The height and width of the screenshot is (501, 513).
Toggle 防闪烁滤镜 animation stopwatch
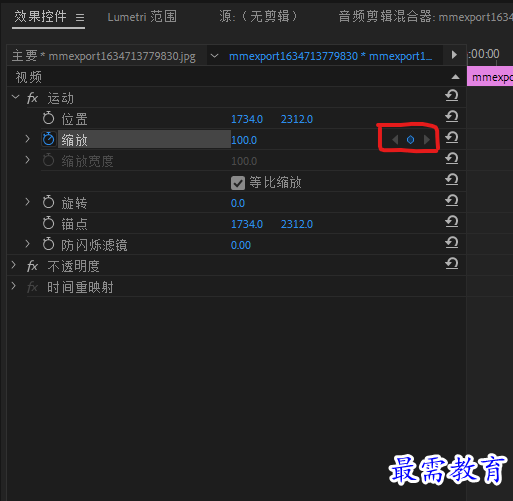[48, 244]
